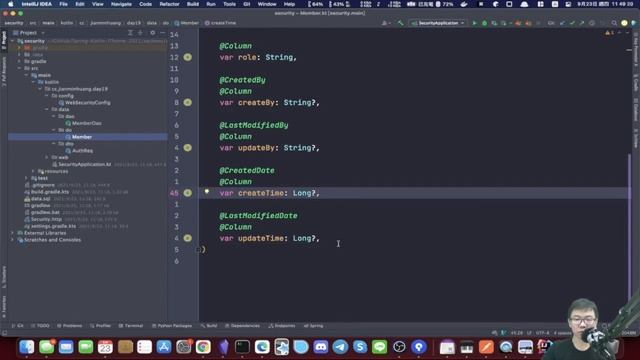The height and width of the screenshot is (360, 640).
Task: Open the Project view selector dropdown
Action: pyautogui.click(x=29, y=33)
